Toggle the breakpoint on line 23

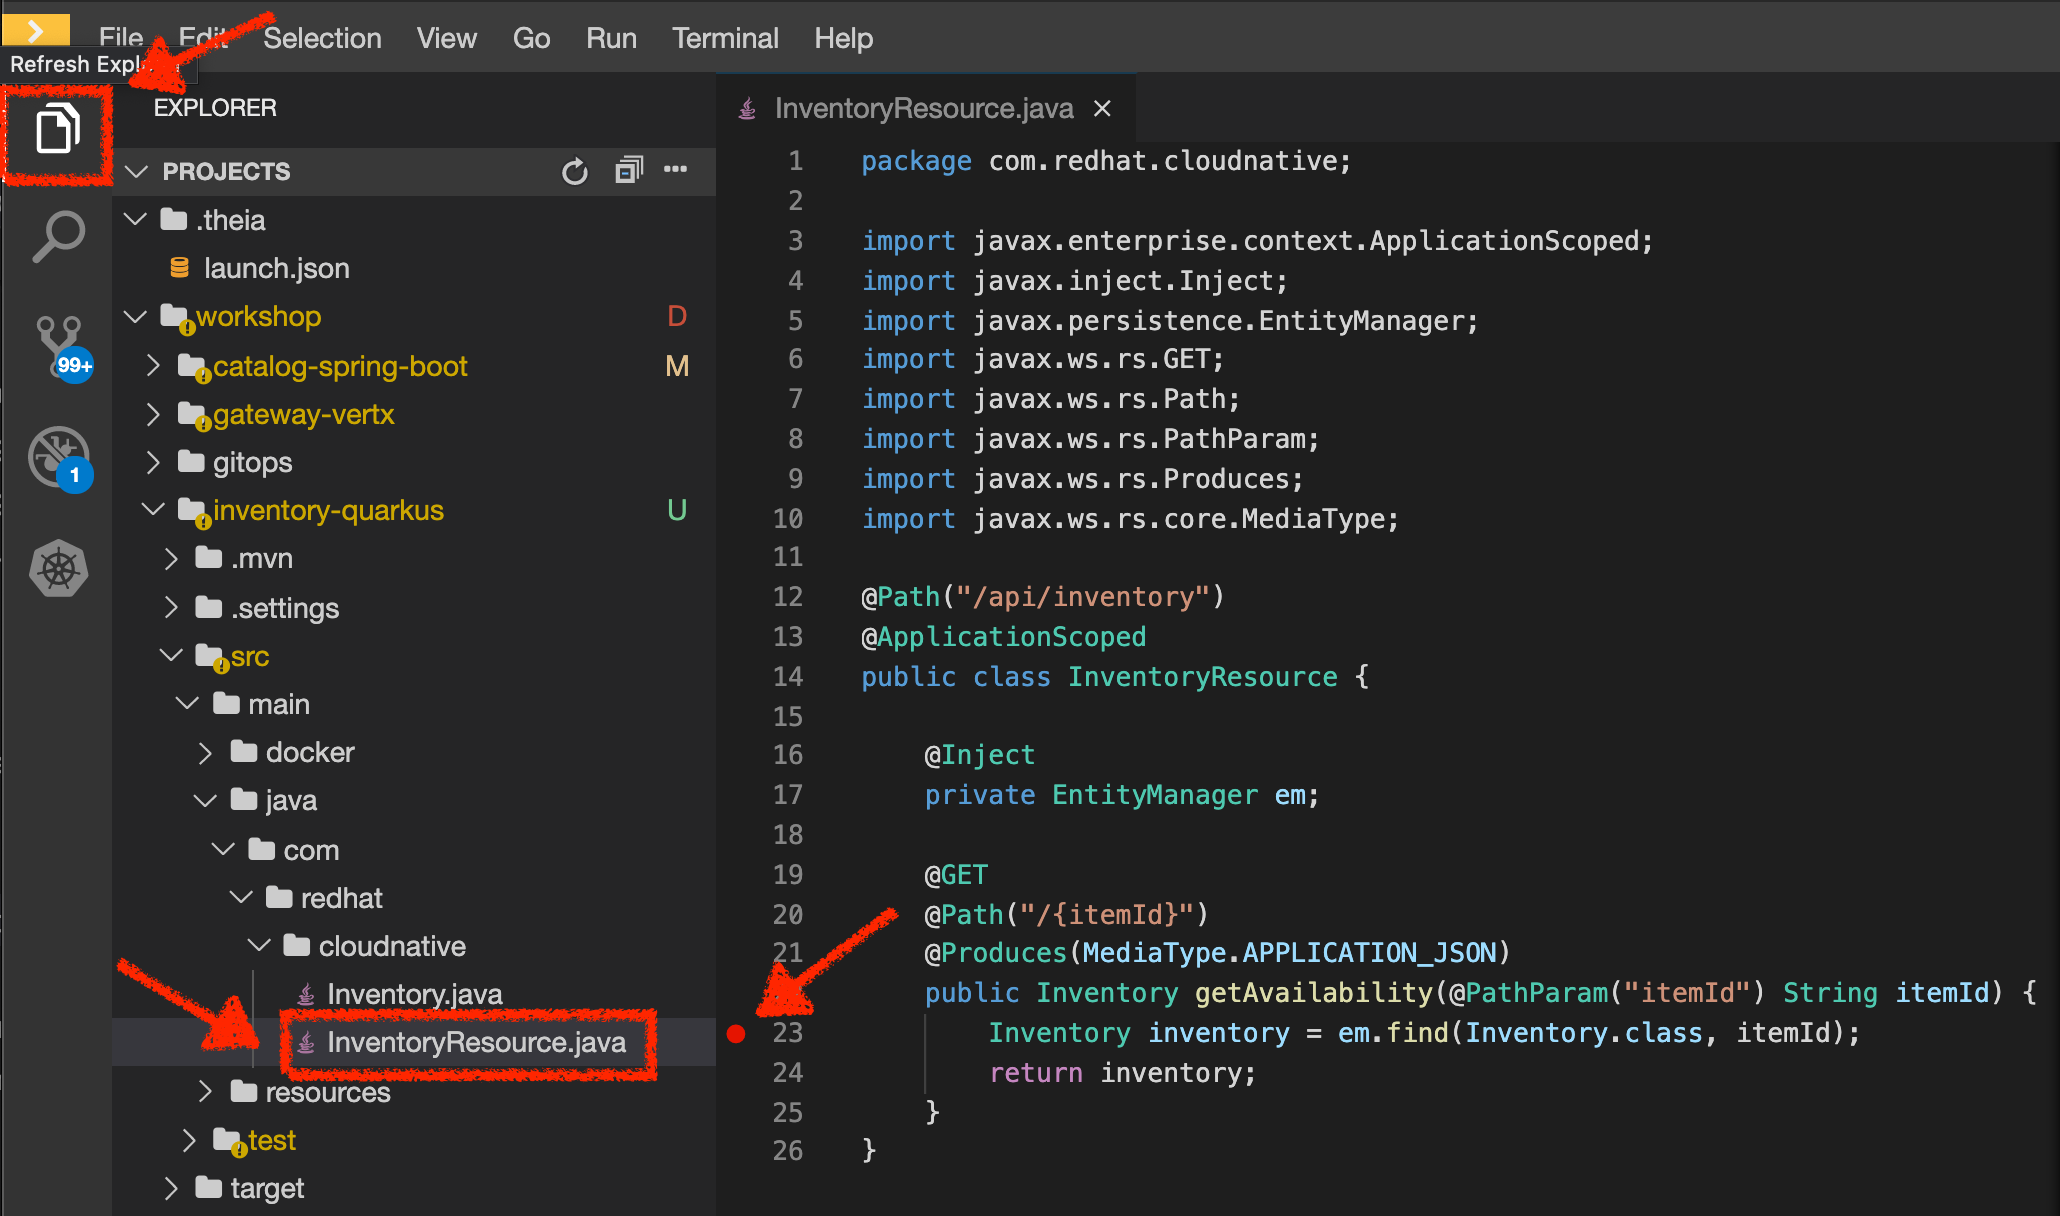[737, 1034]
